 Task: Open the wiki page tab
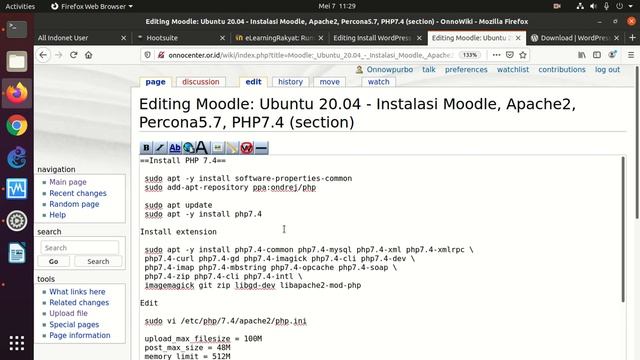[156, 82]
